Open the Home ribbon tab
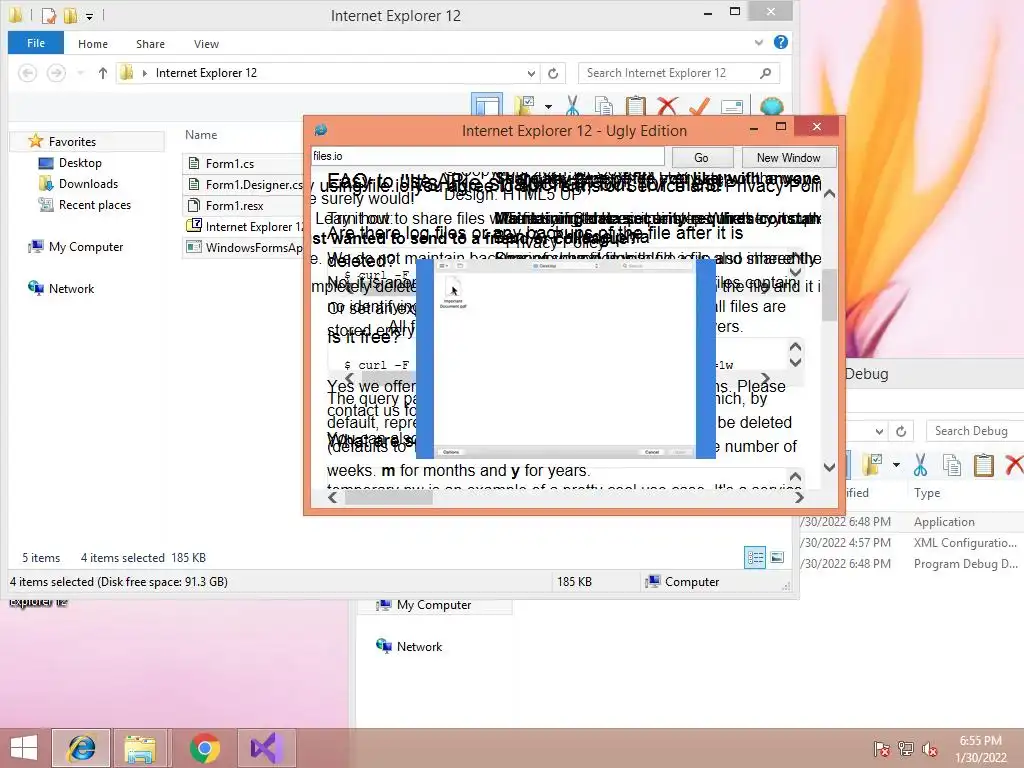 (93, 44)
